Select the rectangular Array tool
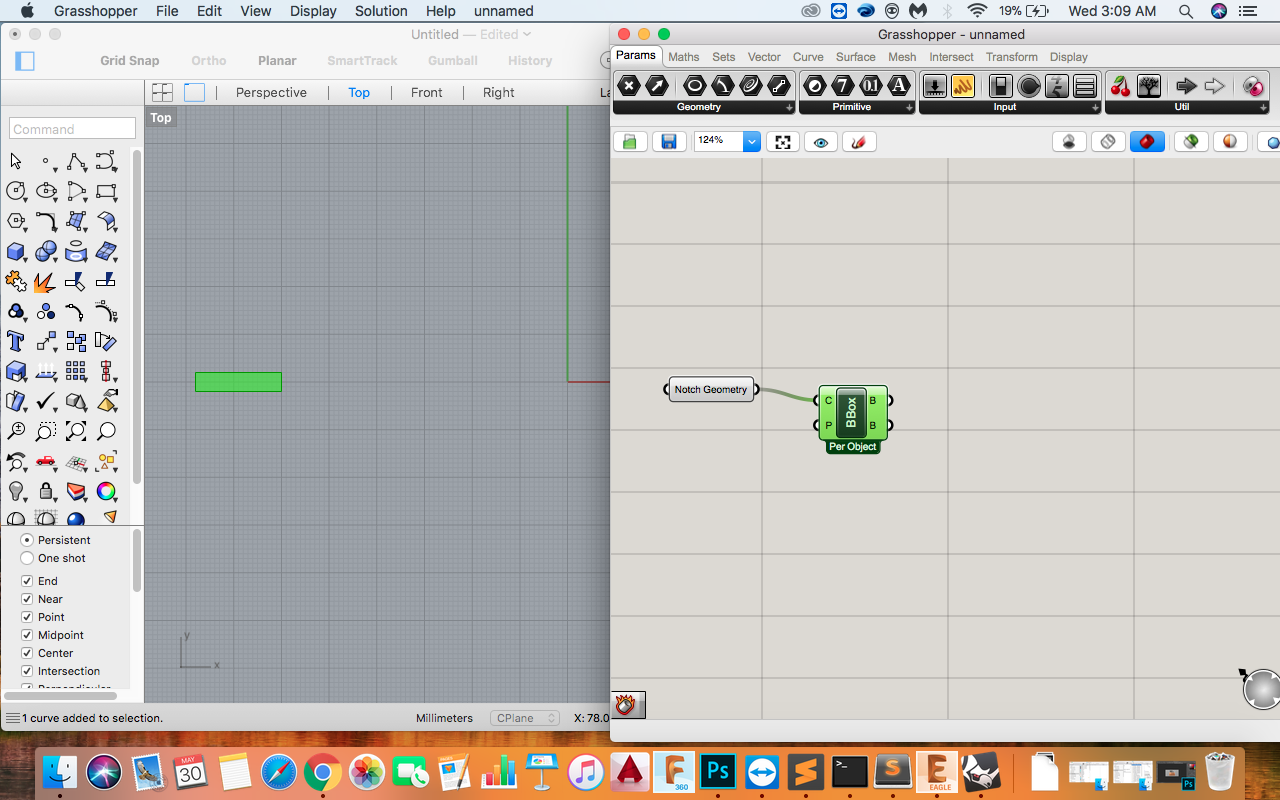Screen dimensions: 1280x800 (x=76, y=371)
